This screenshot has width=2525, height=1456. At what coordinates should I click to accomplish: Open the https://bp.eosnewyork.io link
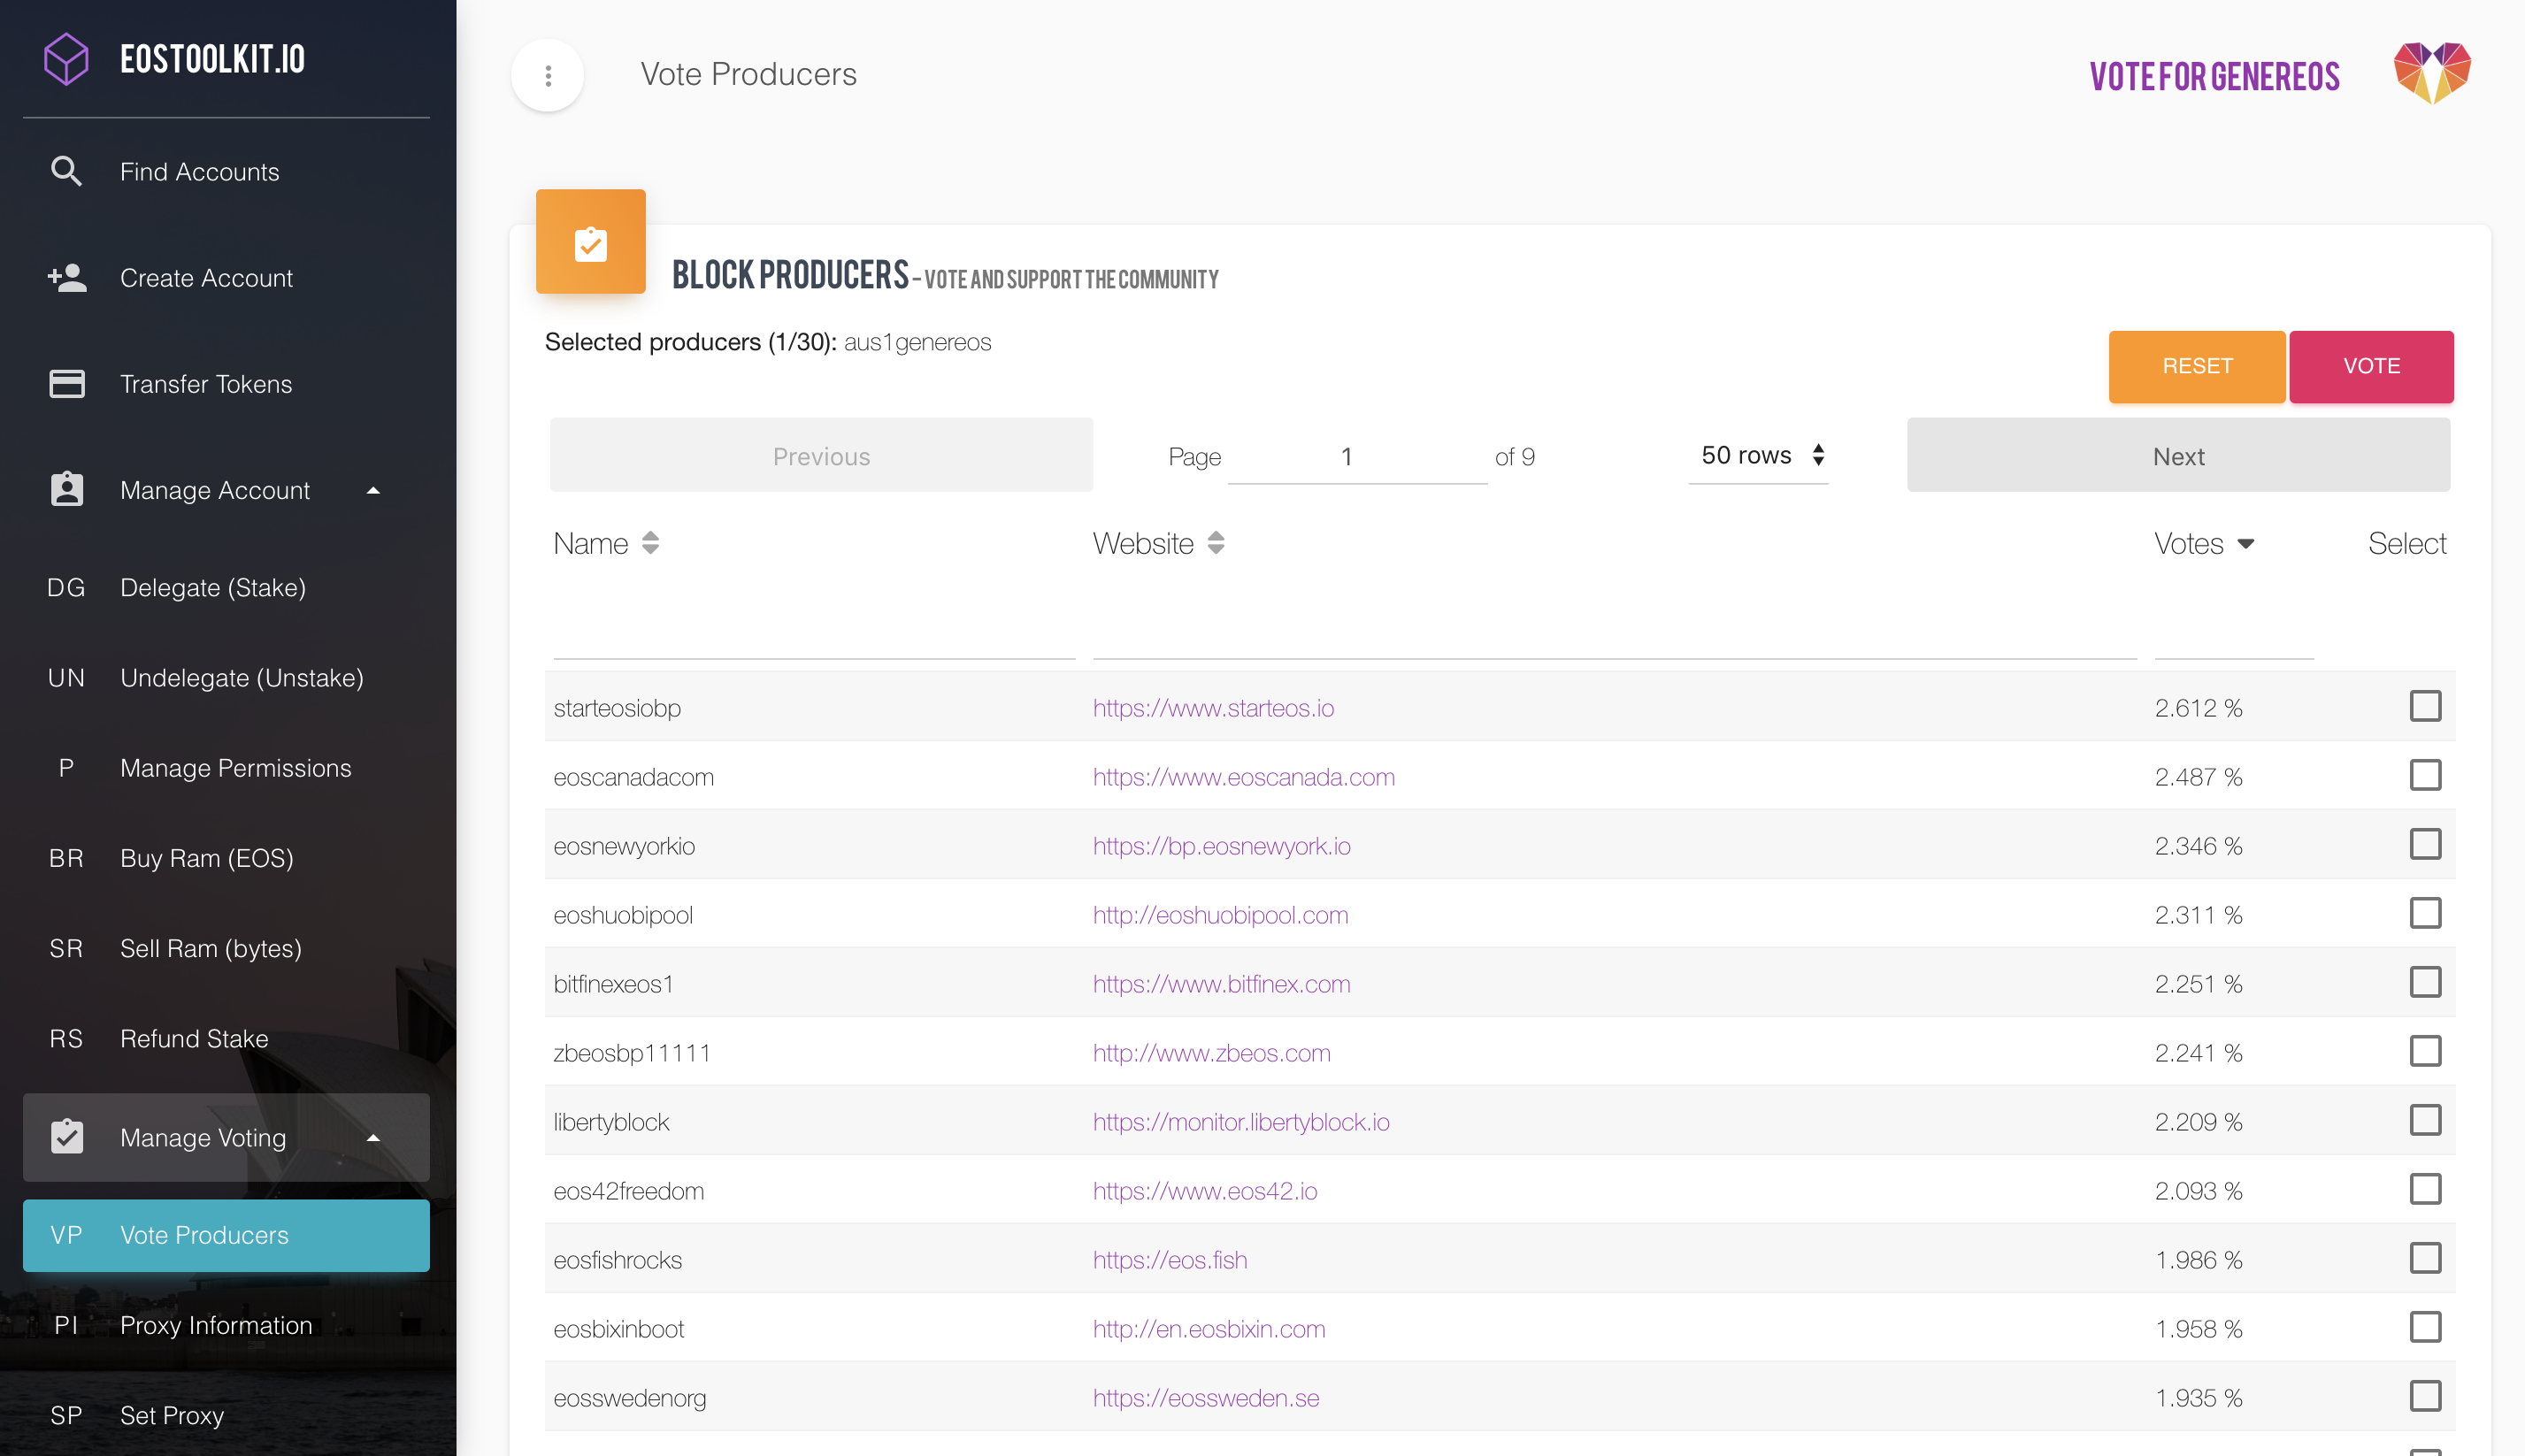click(1221, 846)
